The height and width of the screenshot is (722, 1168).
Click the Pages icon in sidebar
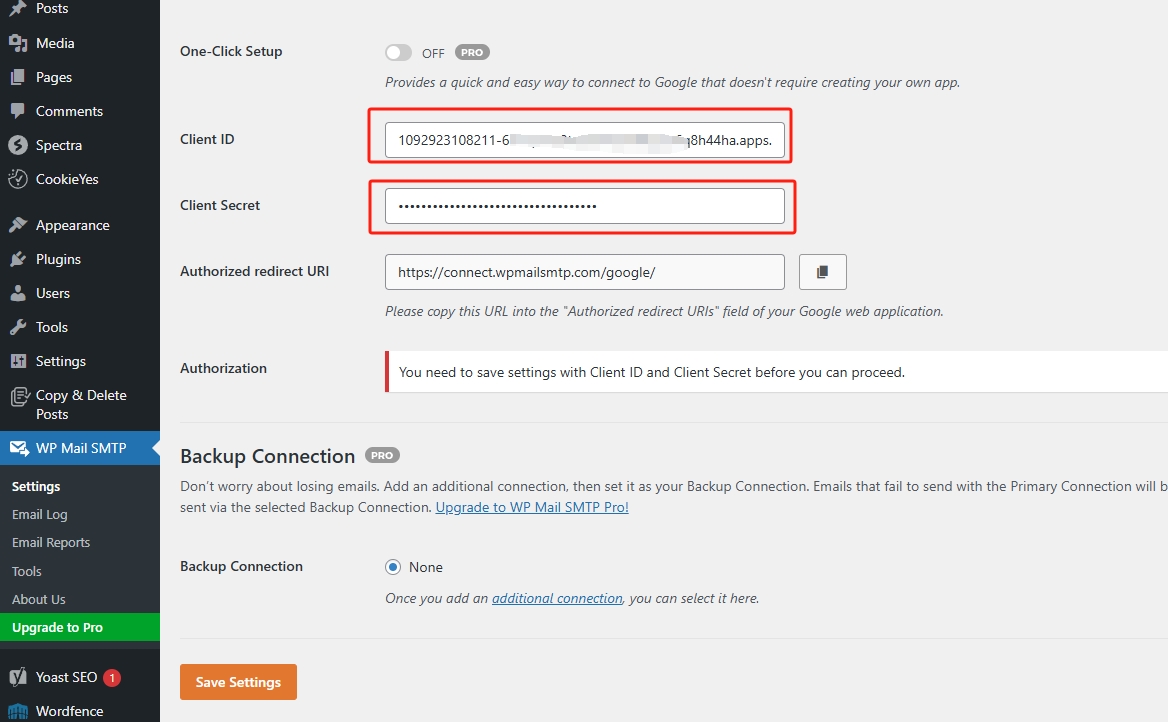[18, 77]
